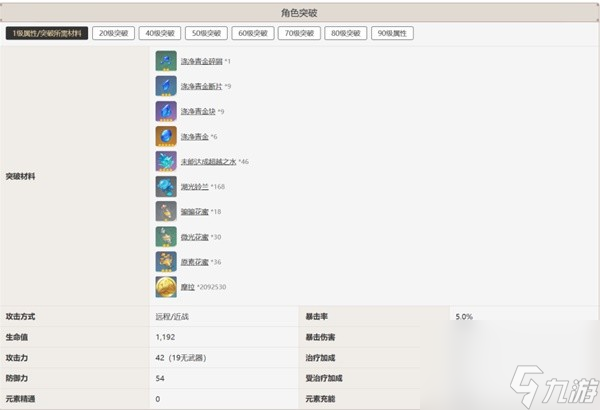Image resolution: width=600 pixels, height=410 pixels.
Task: Click the 防御力 label
Action: tap(17, 378)
